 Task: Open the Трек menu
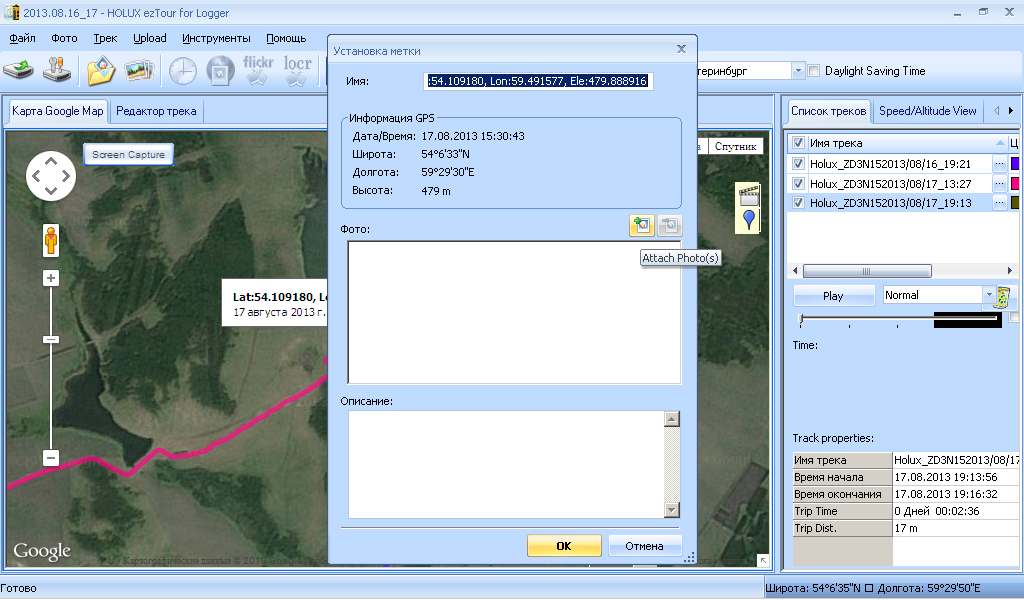[x=105, y=38]
